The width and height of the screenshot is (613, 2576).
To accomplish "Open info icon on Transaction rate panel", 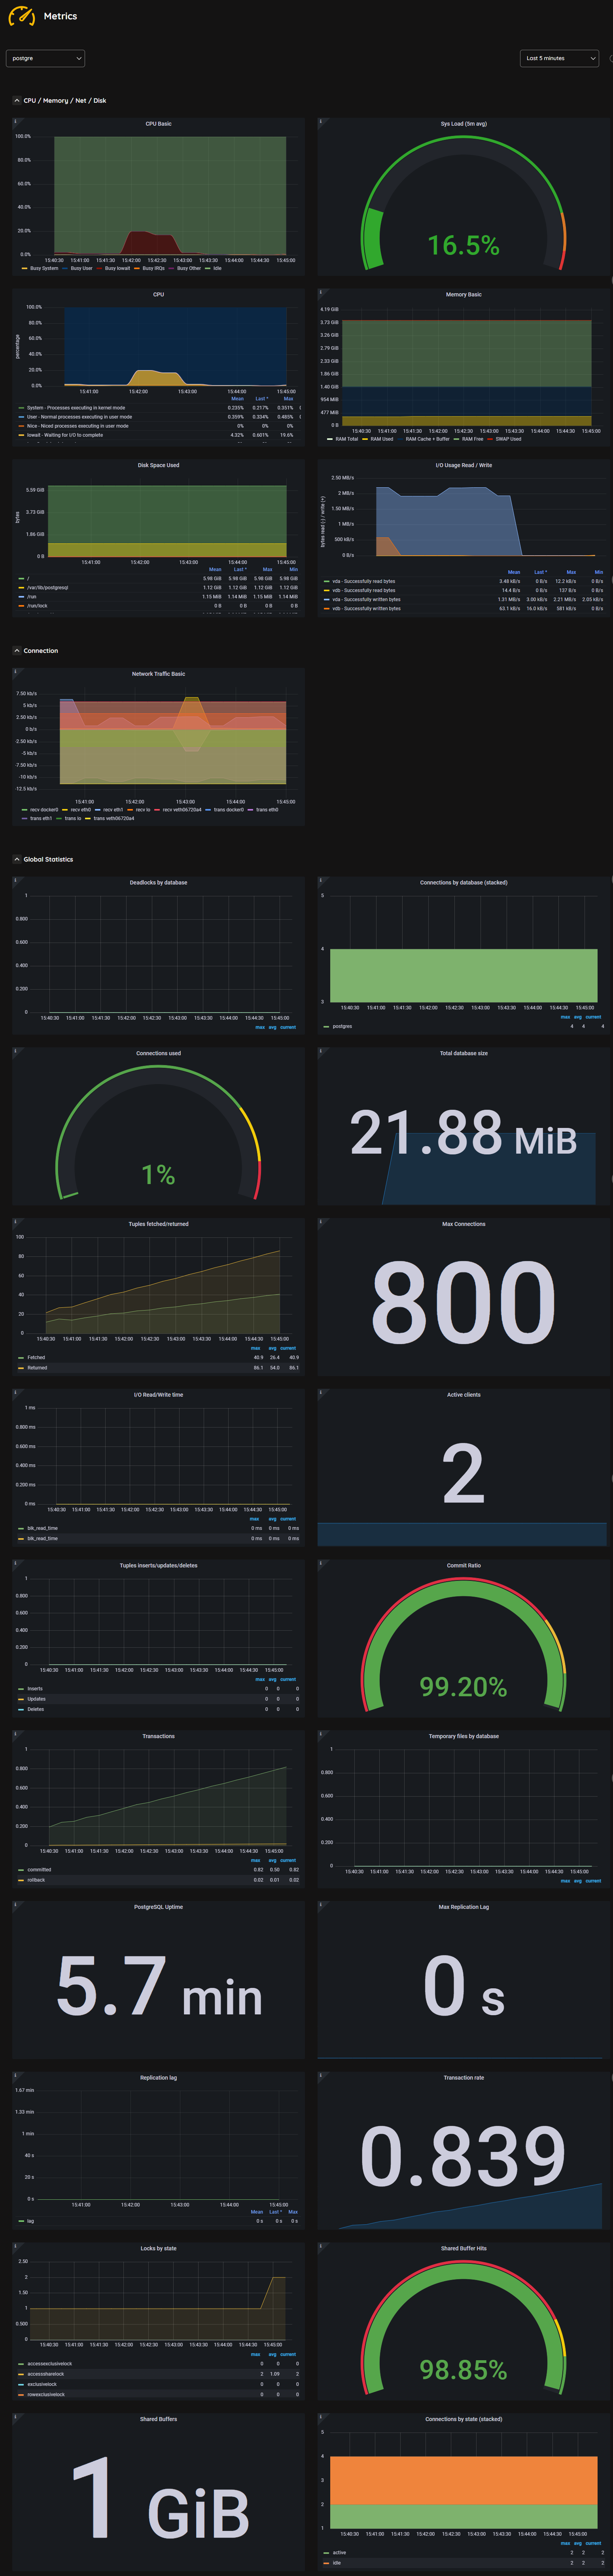I will (321, 2077).
